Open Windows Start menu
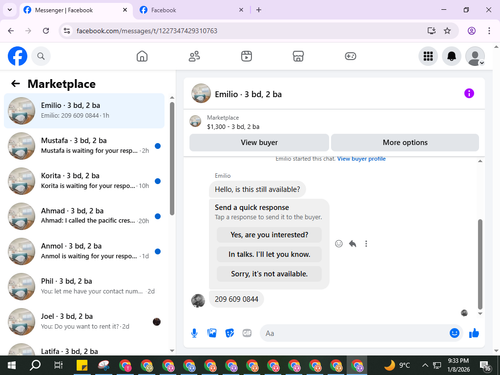This screenshot has height=375, width=500. point(11,365)
